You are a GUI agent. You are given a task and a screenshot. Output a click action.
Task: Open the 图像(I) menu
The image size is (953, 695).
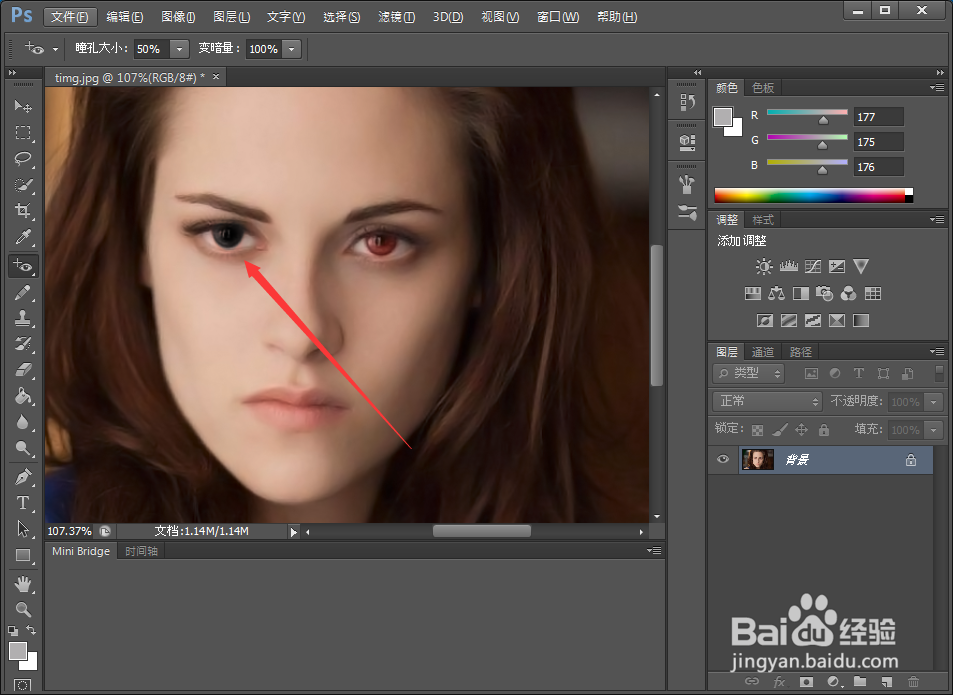[178, 17]
